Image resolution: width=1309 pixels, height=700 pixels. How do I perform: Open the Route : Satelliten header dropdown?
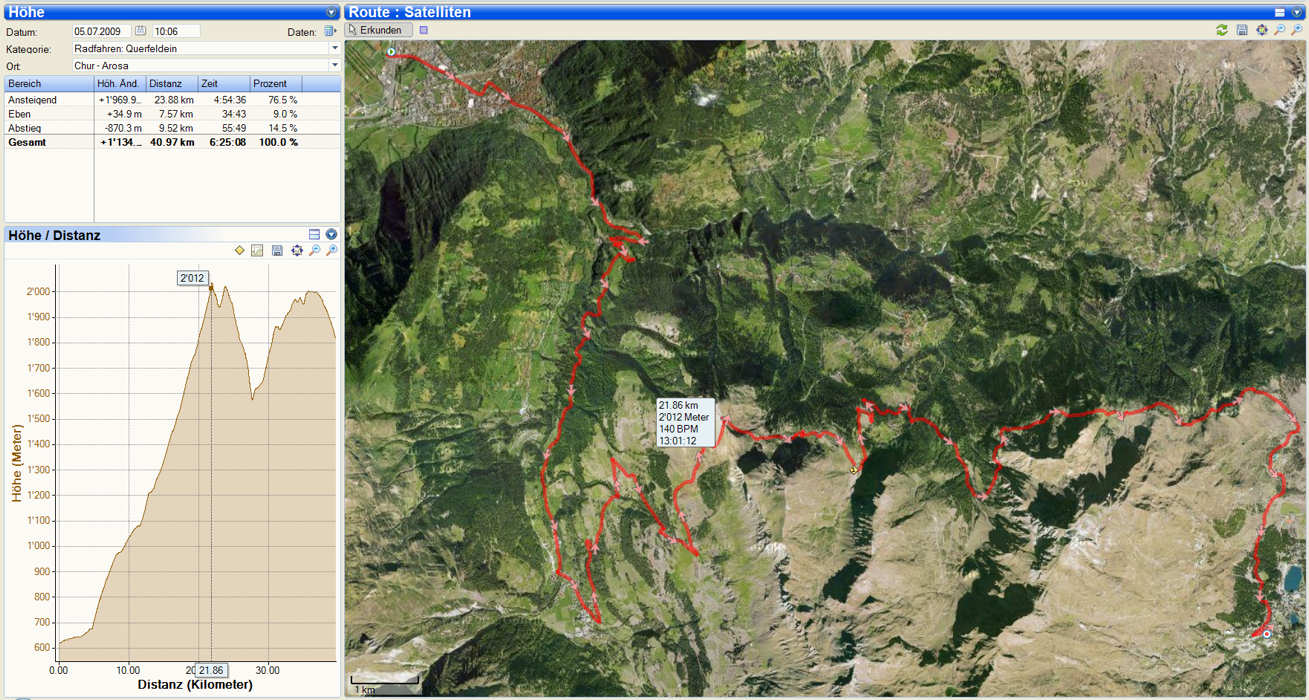click(x=1297, y=12)
